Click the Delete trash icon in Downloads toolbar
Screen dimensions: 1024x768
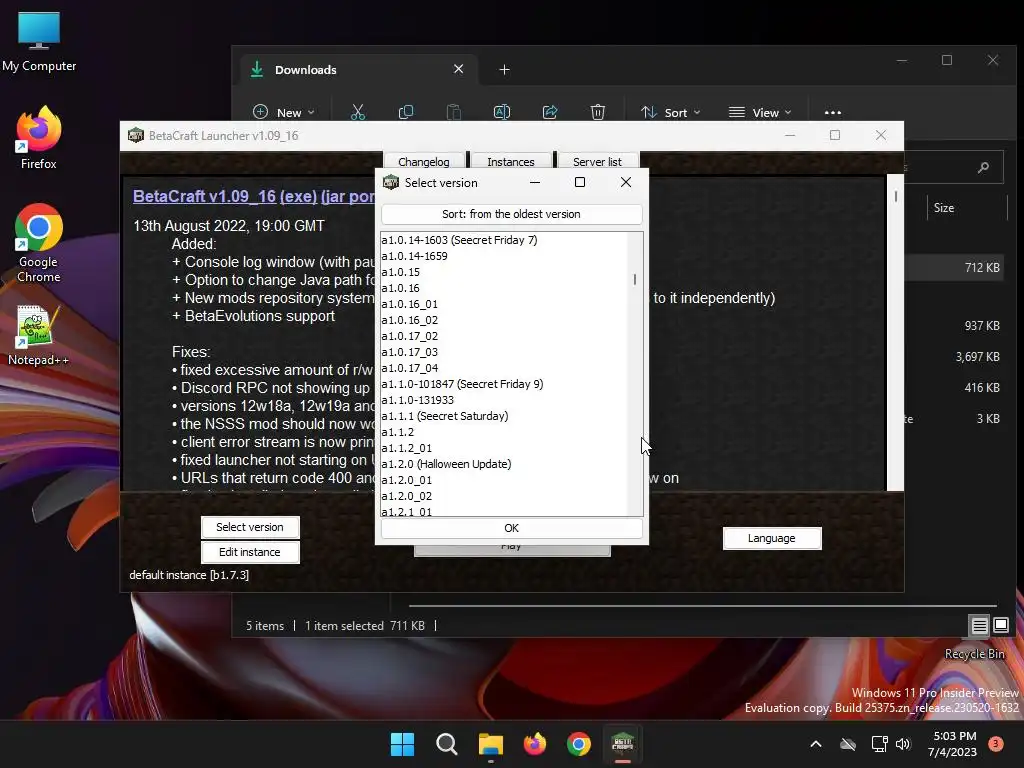pos(598,112)
